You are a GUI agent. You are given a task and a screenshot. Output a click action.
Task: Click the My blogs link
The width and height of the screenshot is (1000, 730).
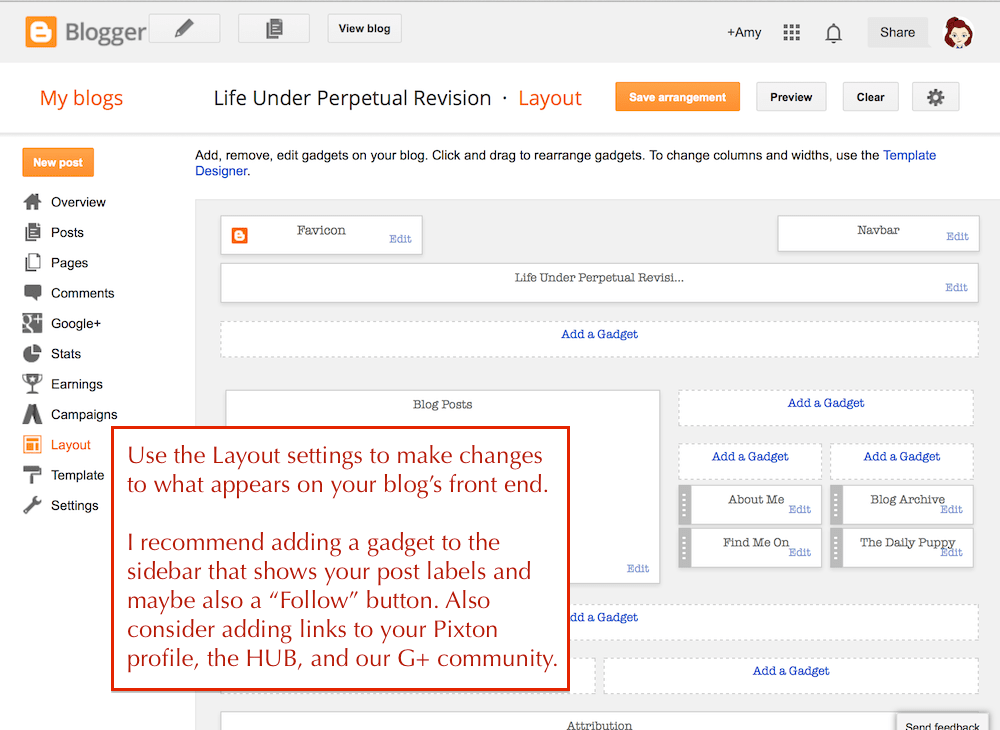(81, 98)
